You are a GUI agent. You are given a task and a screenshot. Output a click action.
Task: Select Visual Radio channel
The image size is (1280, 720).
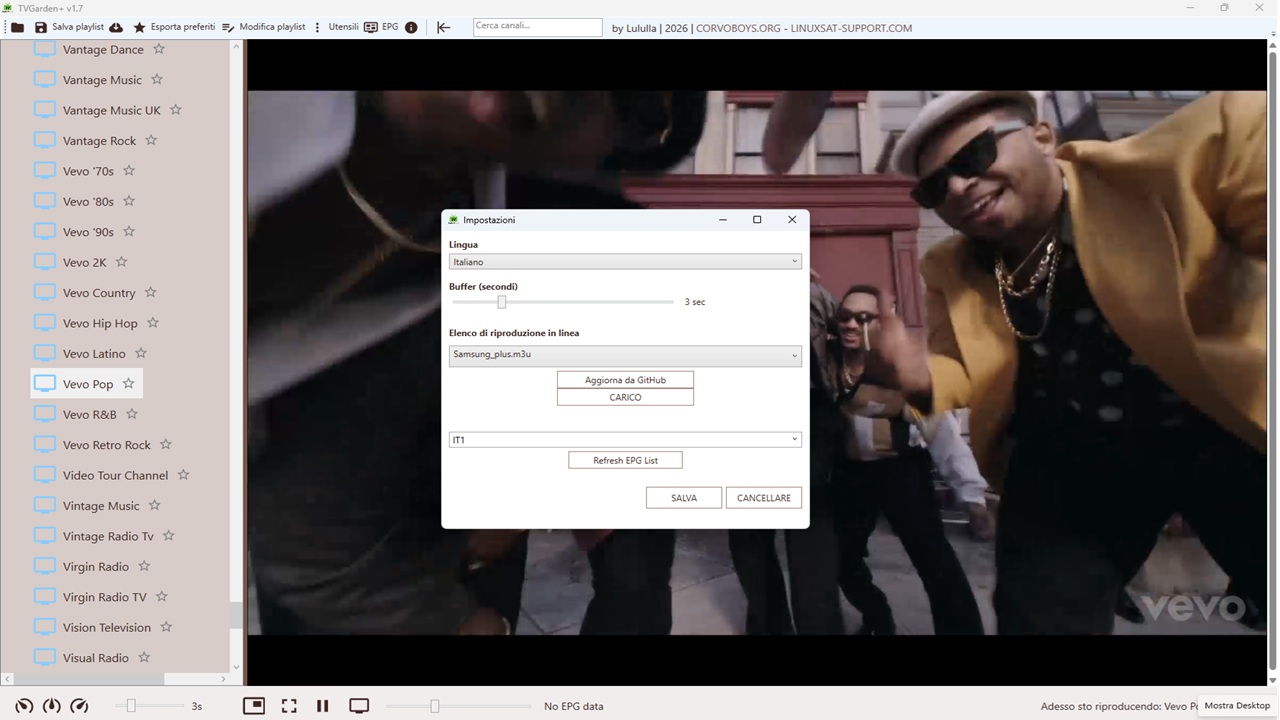(95, 658)
